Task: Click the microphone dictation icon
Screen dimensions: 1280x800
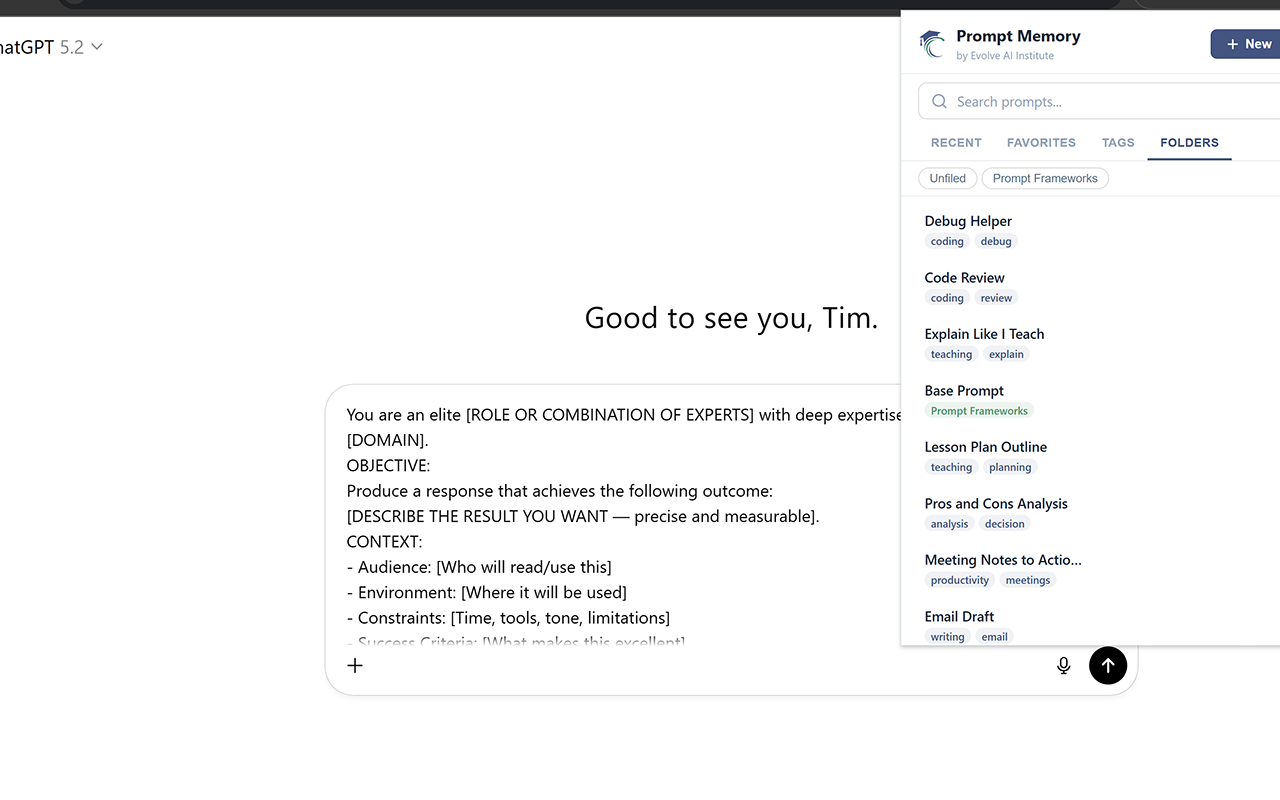Action: pyautogui.click(x=1063, y=666)
